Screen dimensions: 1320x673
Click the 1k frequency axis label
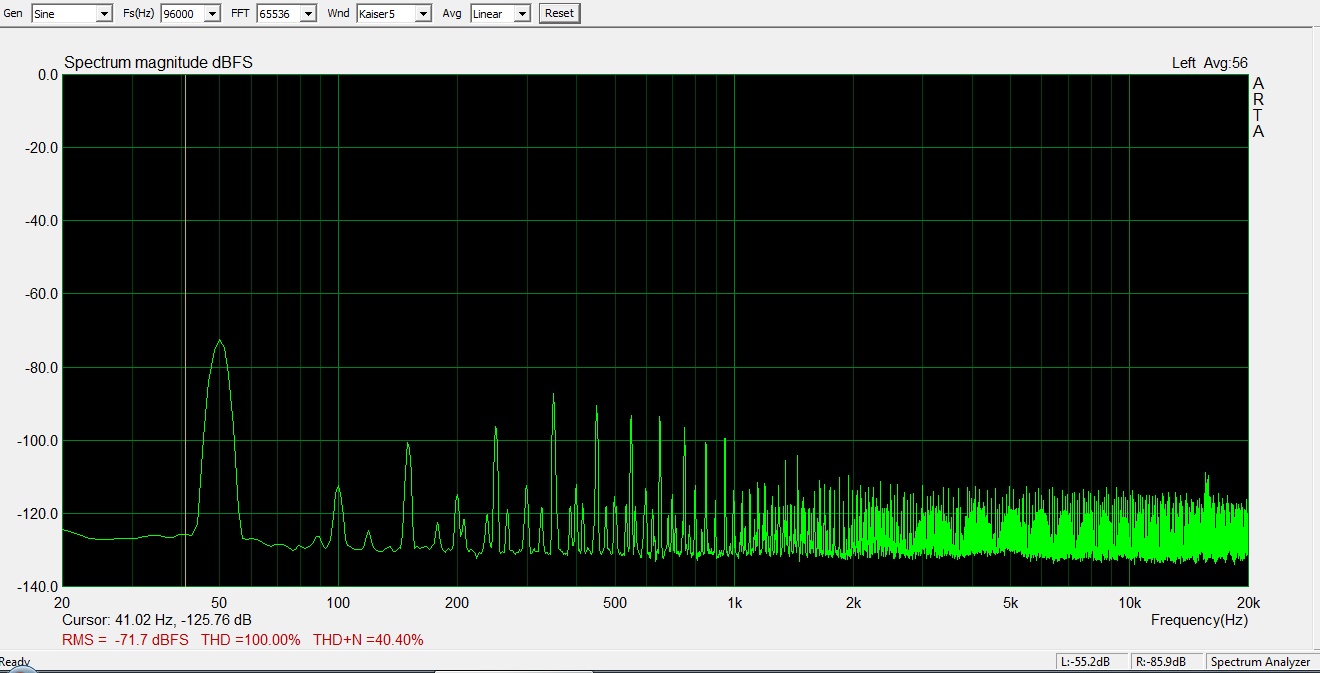click(735, 603)
